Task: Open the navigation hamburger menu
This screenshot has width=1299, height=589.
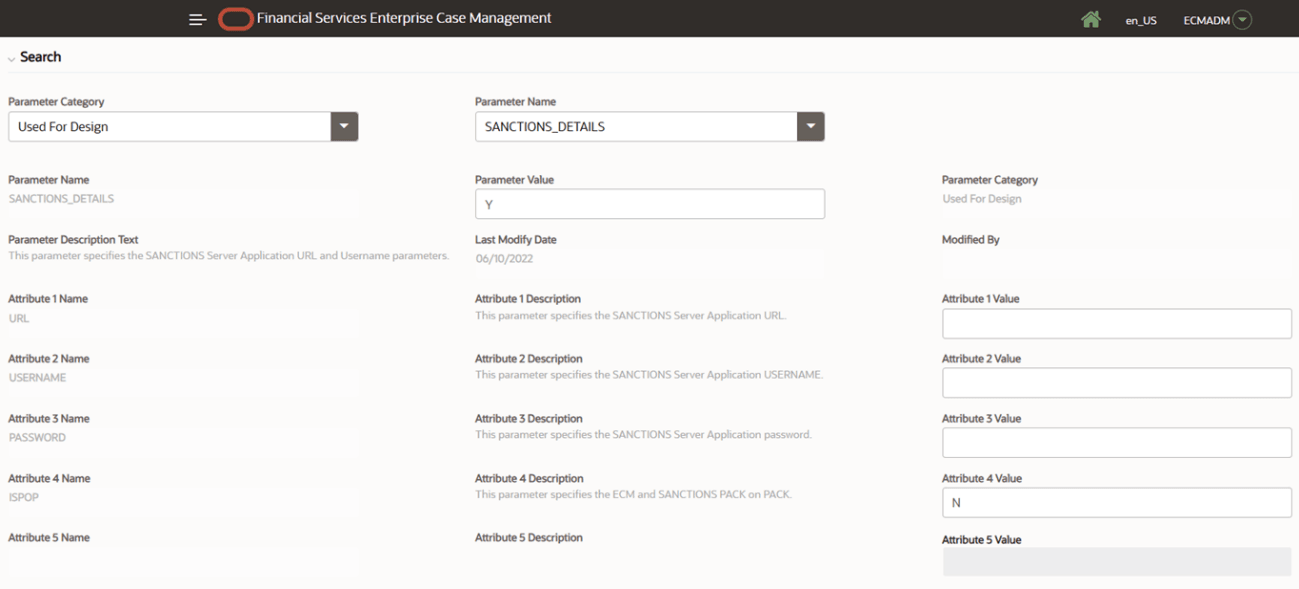Action: (x=197, y=18)
